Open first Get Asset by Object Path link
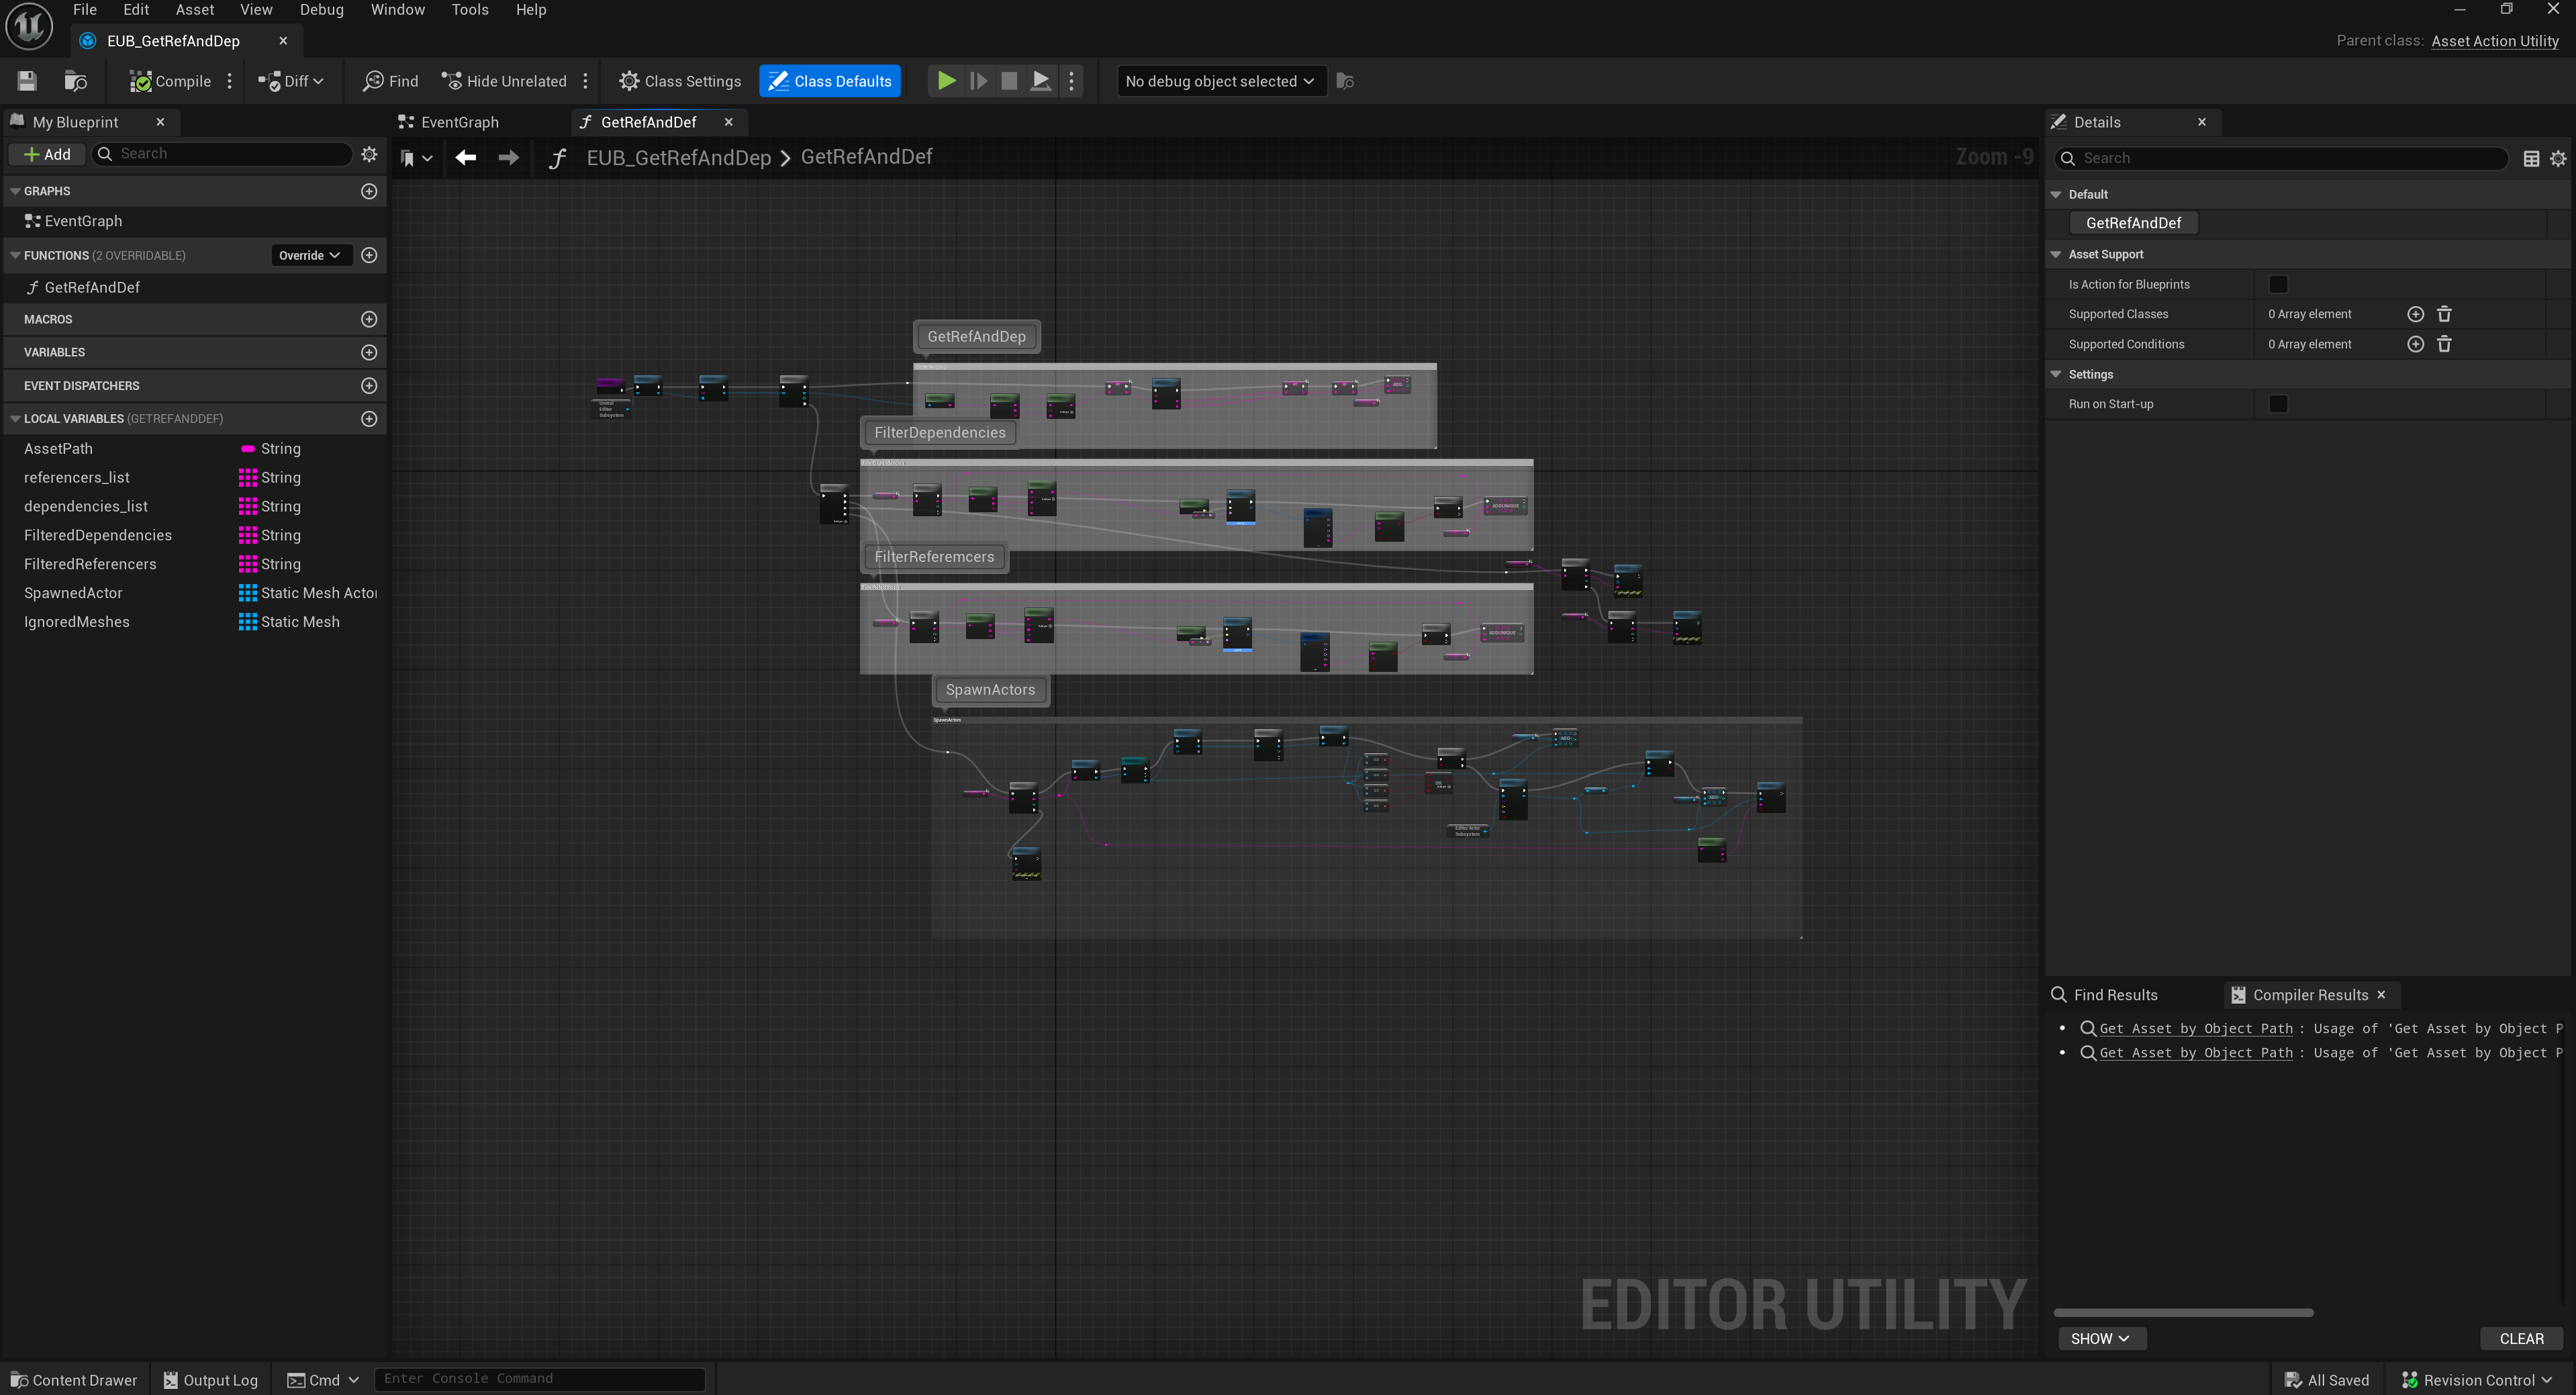This screenshot has height=1395, width=2576. tap(2195, 1028)
